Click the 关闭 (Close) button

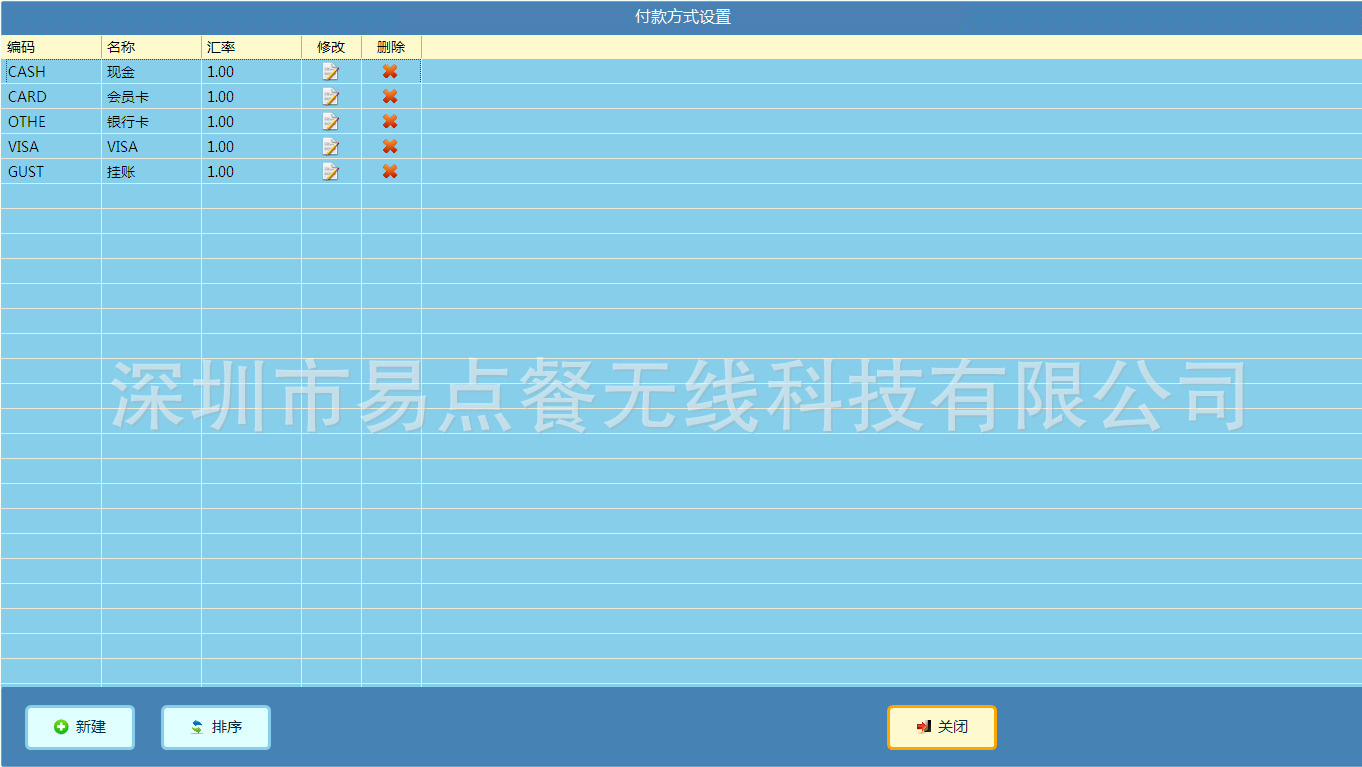click(942, 727)
